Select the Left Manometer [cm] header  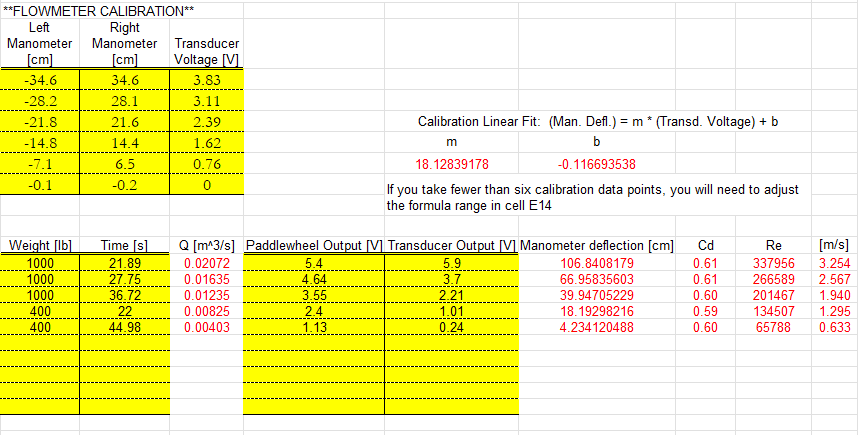pyautogui.click(x=39, y=44)
